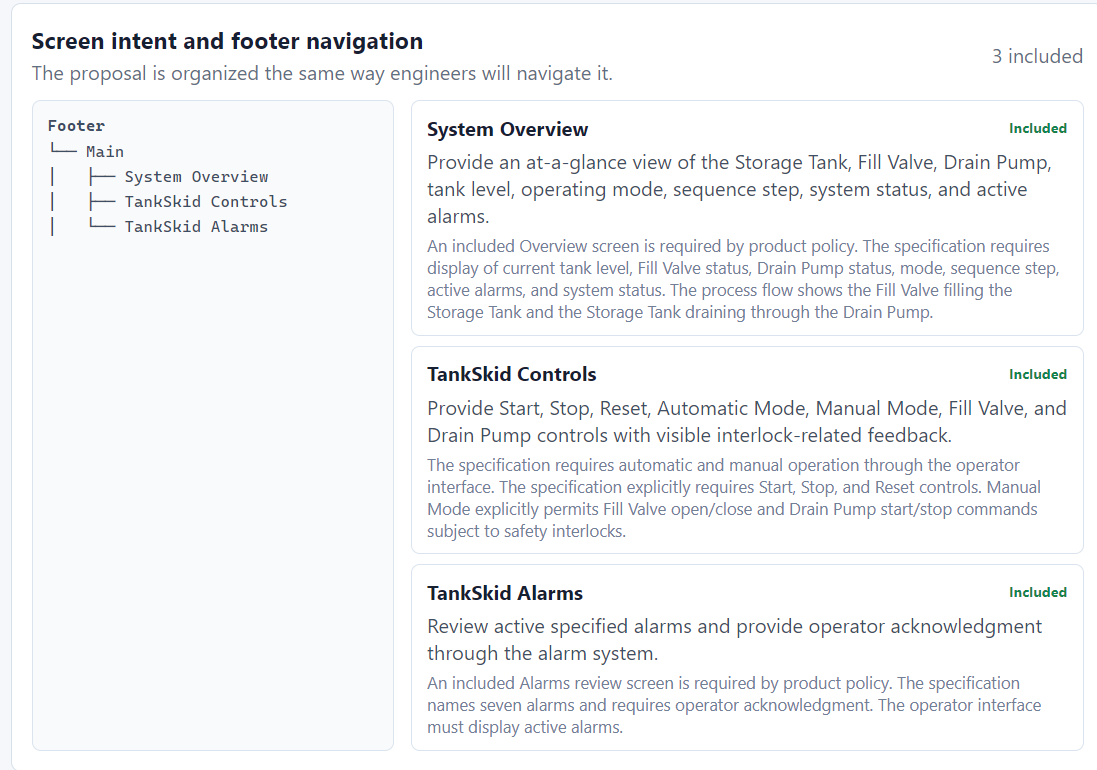Click the Alarms rationale paragraph about seven alarms
1097x770 pixels.
[x=734, y=705]
